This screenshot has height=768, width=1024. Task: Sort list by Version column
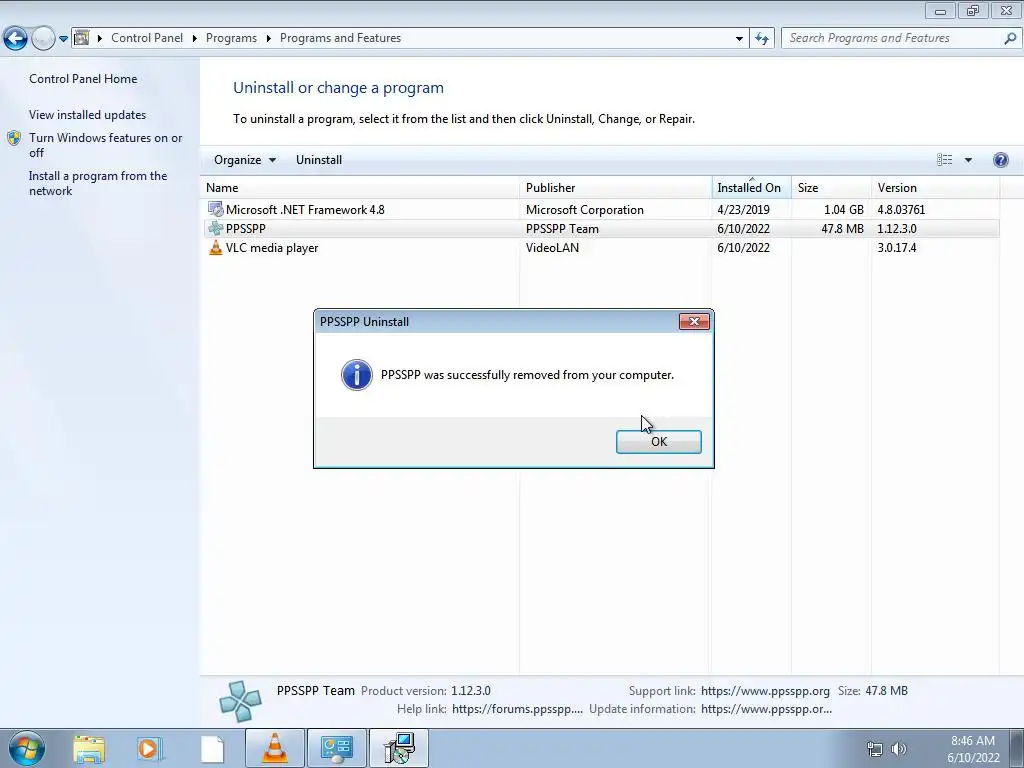[x=935, y=187]
